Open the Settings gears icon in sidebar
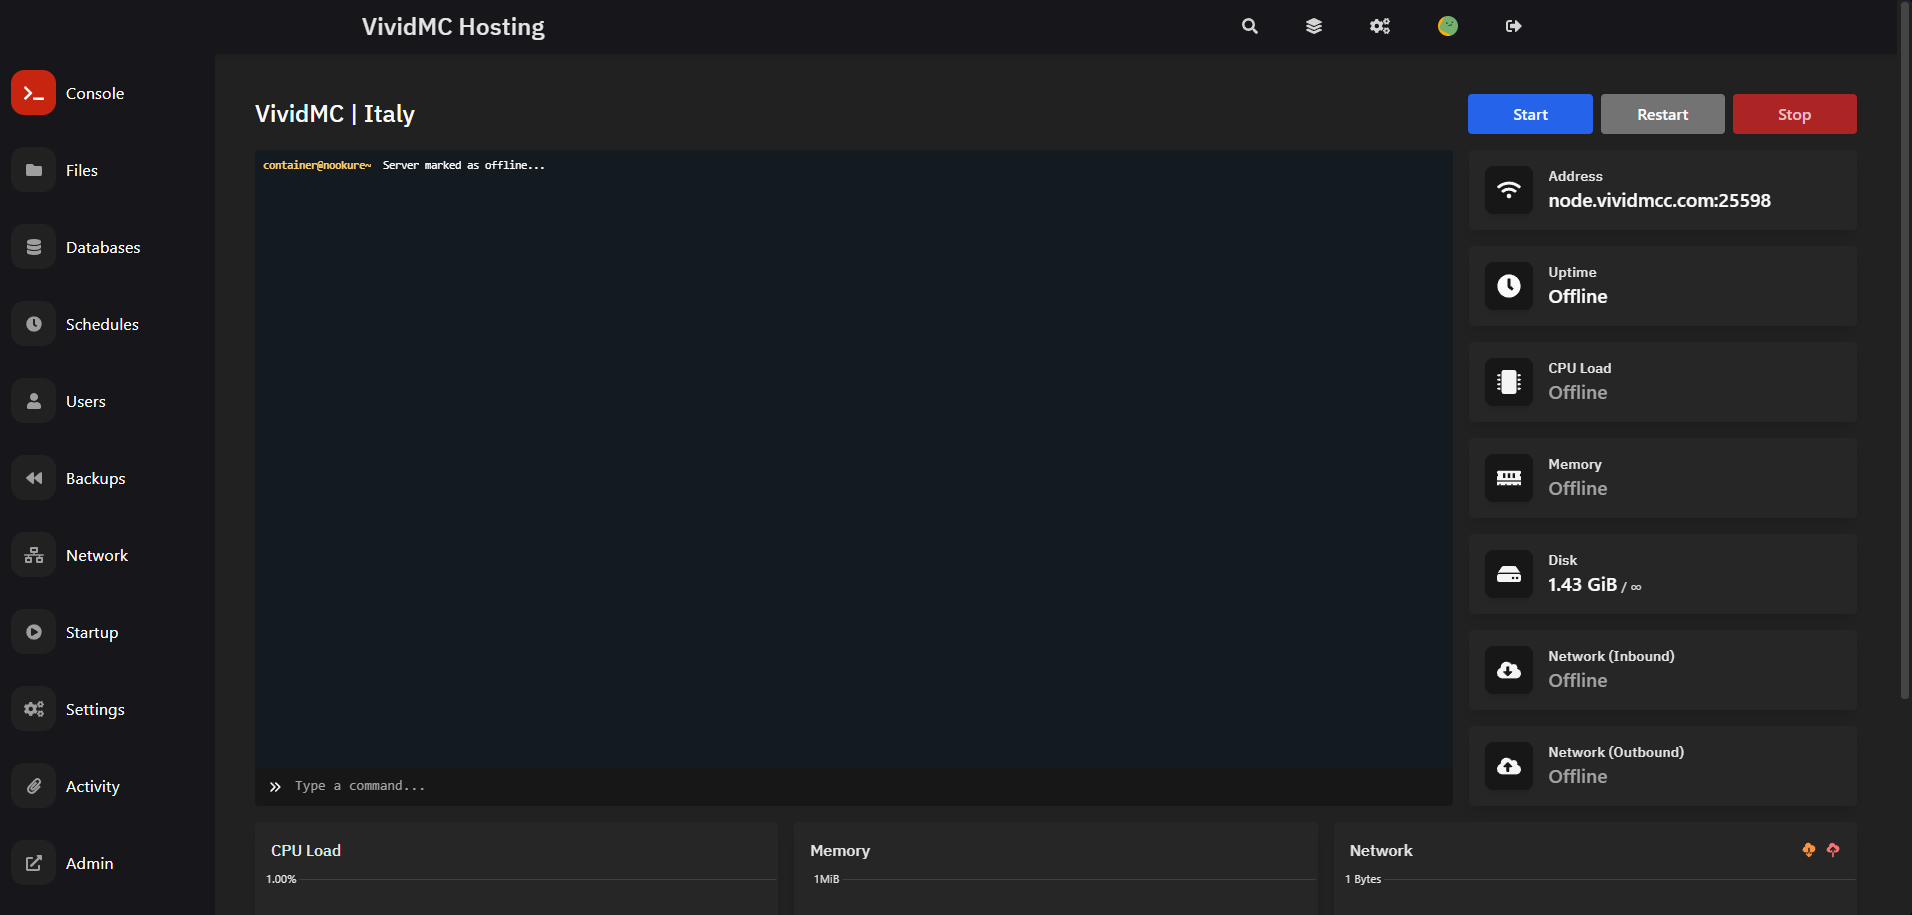The image size is (1912, 915). coord(33,709)
